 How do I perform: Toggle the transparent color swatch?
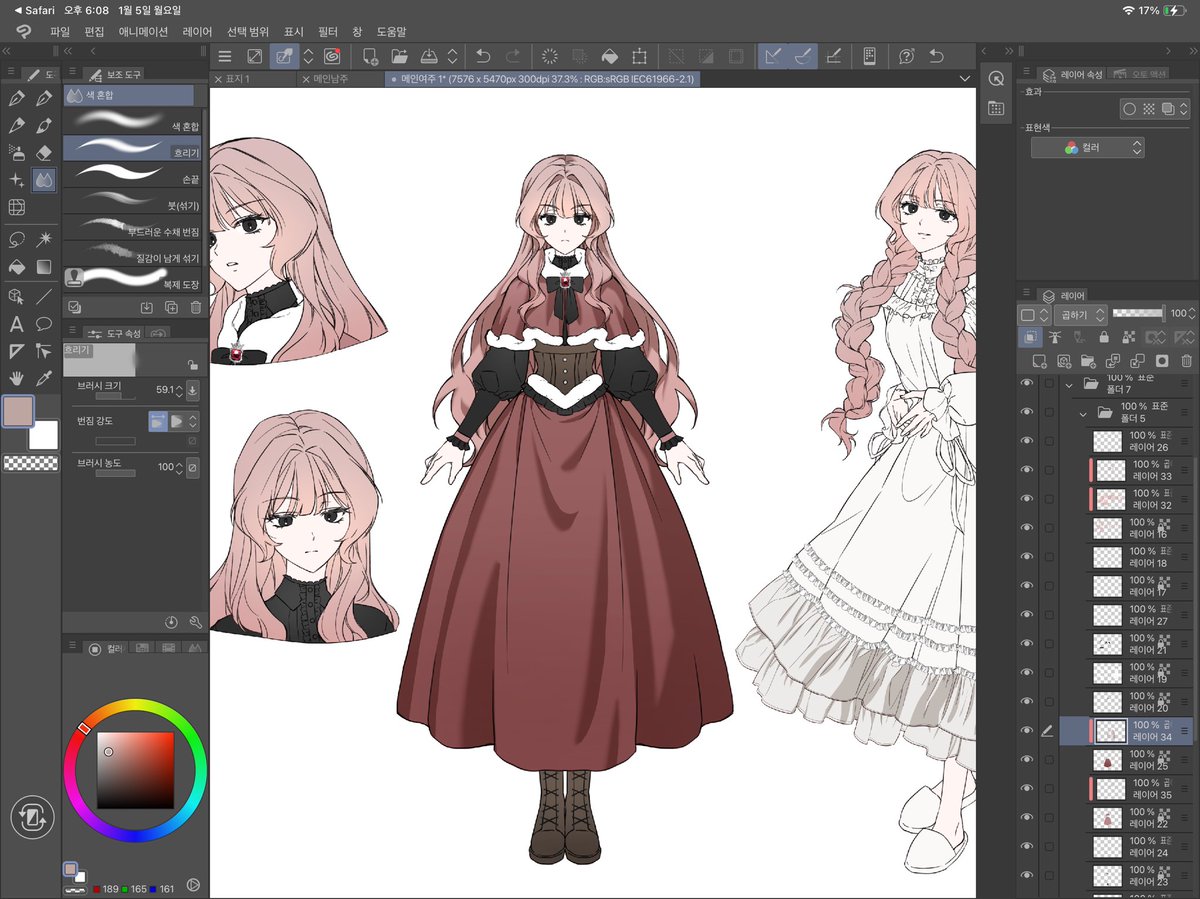pos(30,463)
